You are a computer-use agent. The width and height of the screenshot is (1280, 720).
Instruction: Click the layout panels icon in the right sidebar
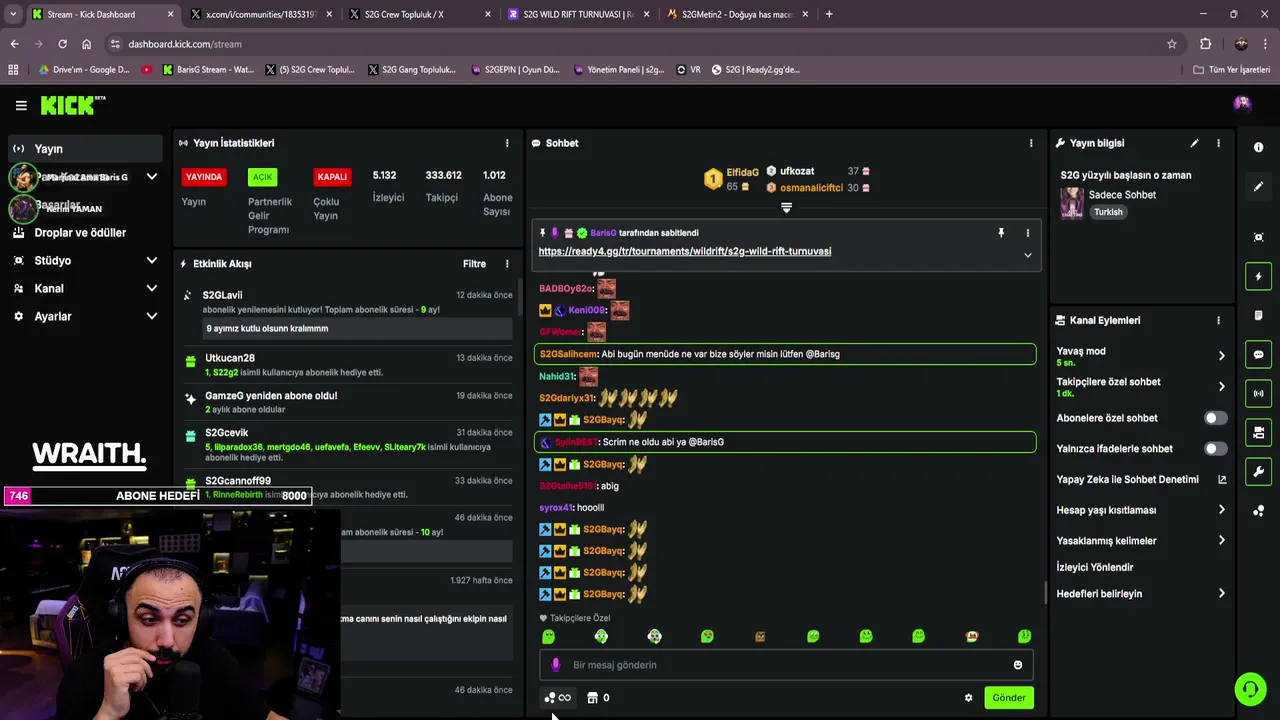pos(1258,432)
